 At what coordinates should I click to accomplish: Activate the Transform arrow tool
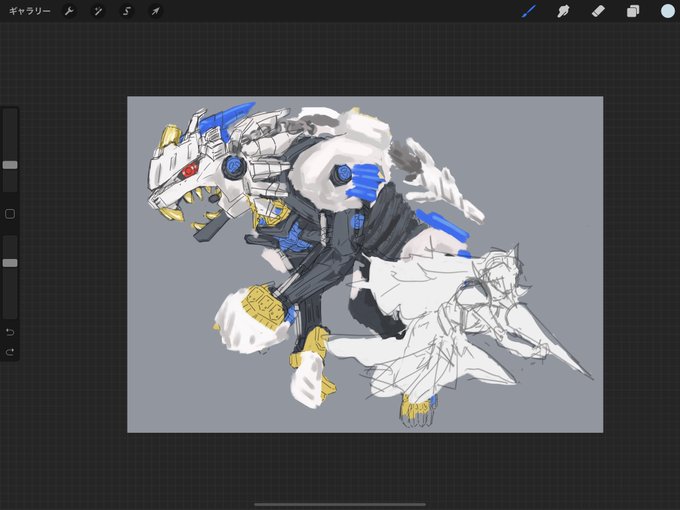tap(155, 11)
